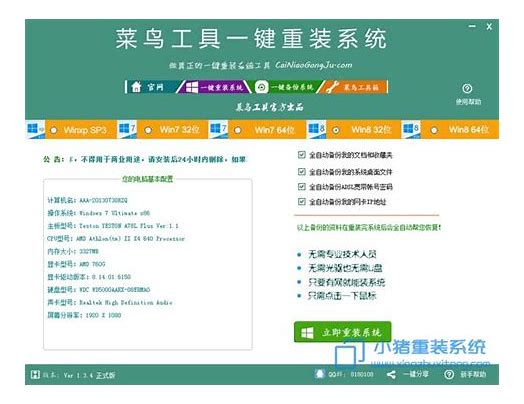524x404 pixels.
Task: Click the share icon in bottom bar
Action: click(x=391, y=375)
